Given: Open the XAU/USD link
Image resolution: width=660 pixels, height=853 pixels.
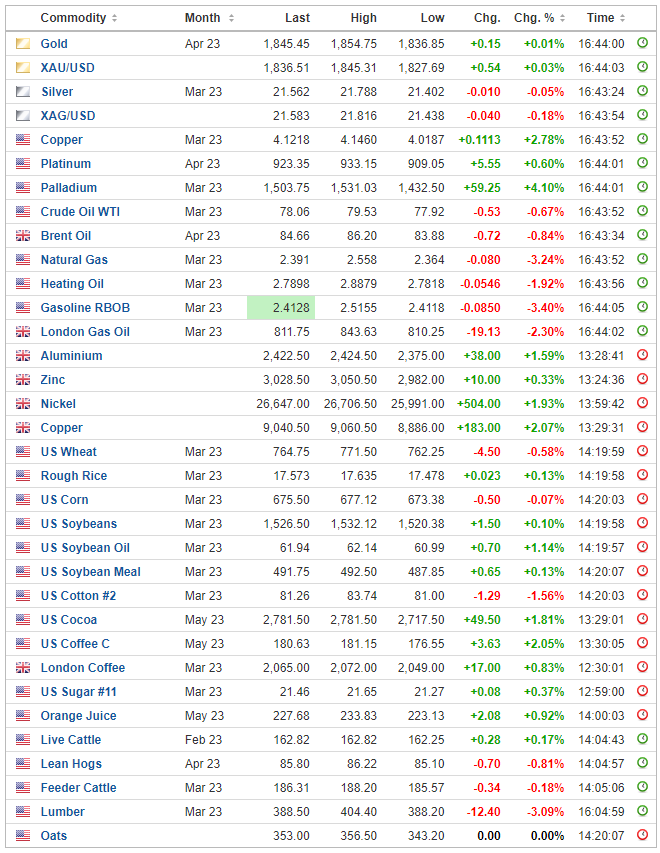Looking at the screenshot, I should tap(67, 68).
